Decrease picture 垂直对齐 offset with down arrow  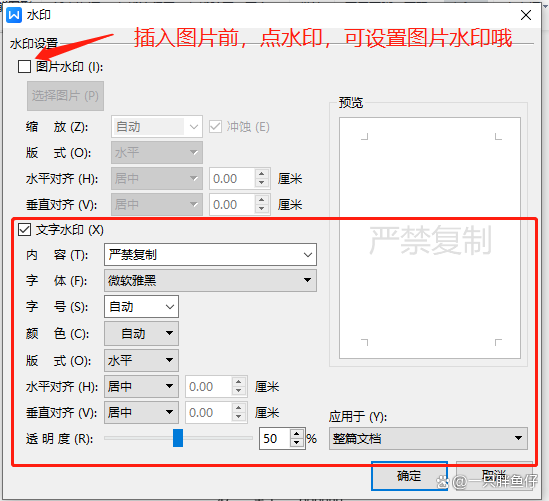point(262,209)
